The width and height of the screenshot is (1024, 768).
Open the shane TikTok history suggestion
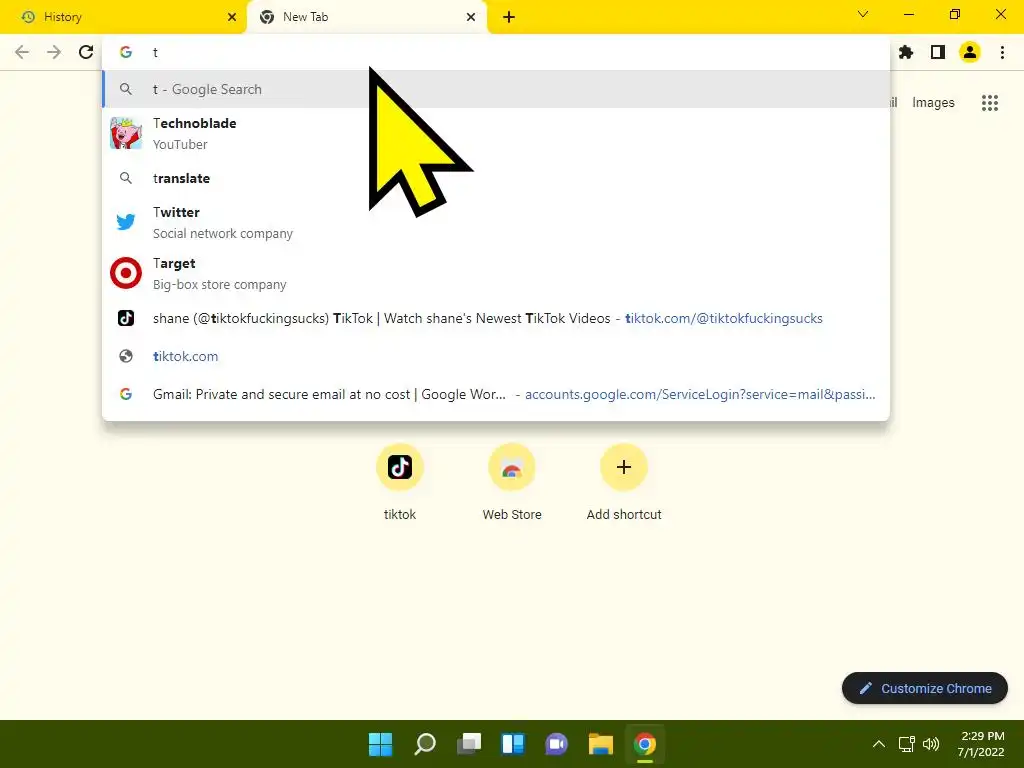(x=496, y=318)
